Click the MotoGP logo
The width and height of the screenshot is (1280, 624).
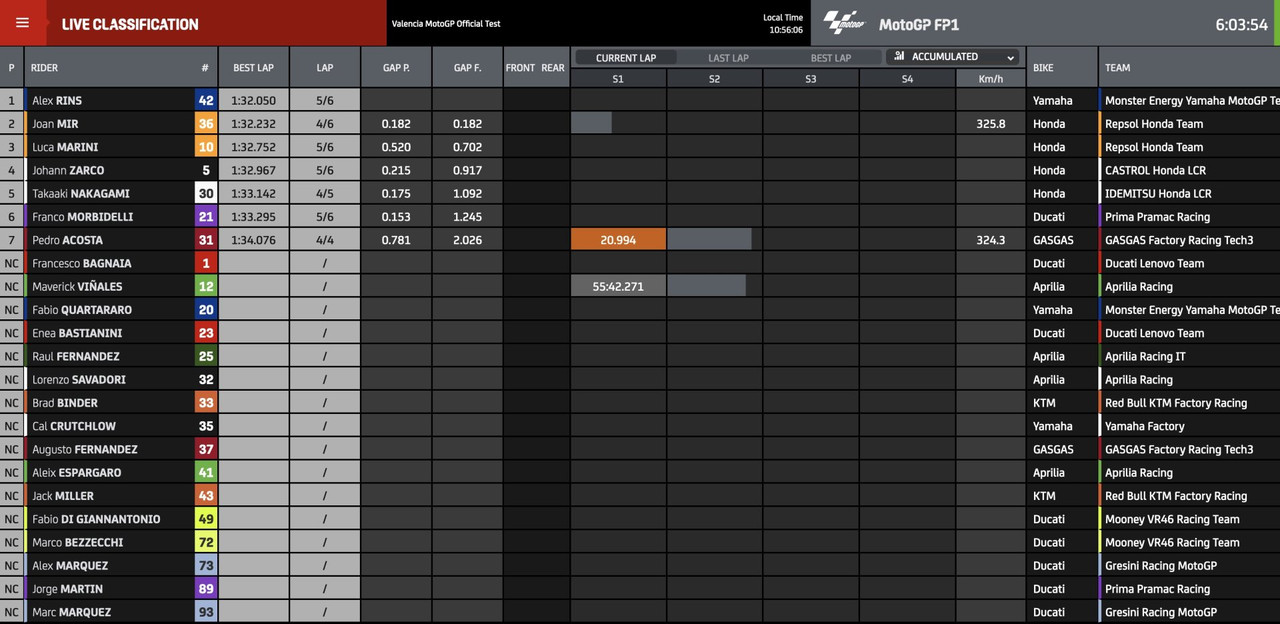(x=843, y=23)
